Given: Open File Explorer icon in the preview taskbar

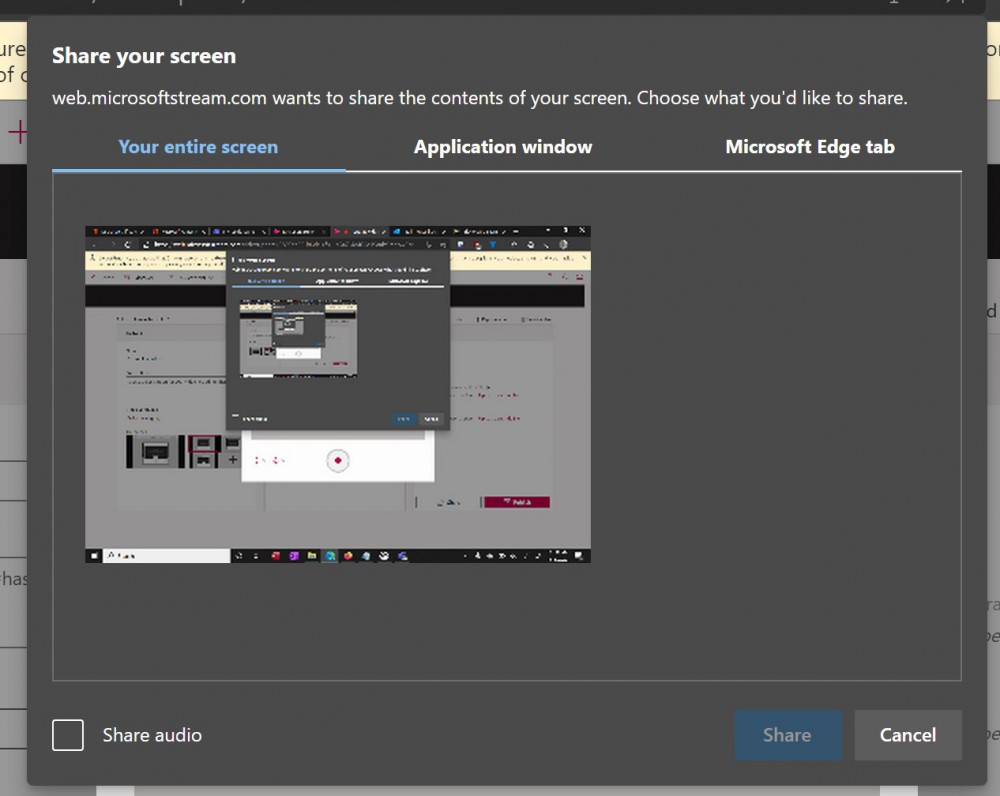Looking at the screenshot, I should point(311,553).
